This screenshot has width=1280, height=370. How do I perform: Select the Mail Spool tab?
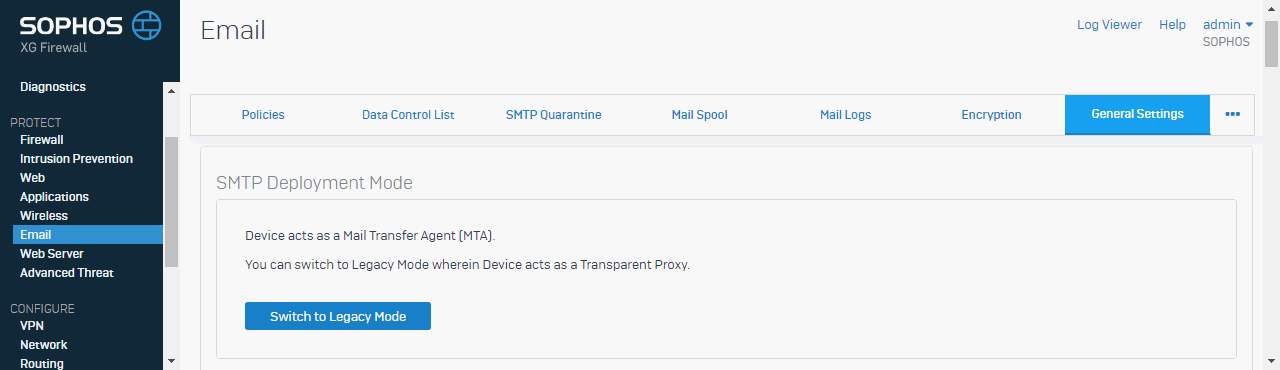coord(700,114)
